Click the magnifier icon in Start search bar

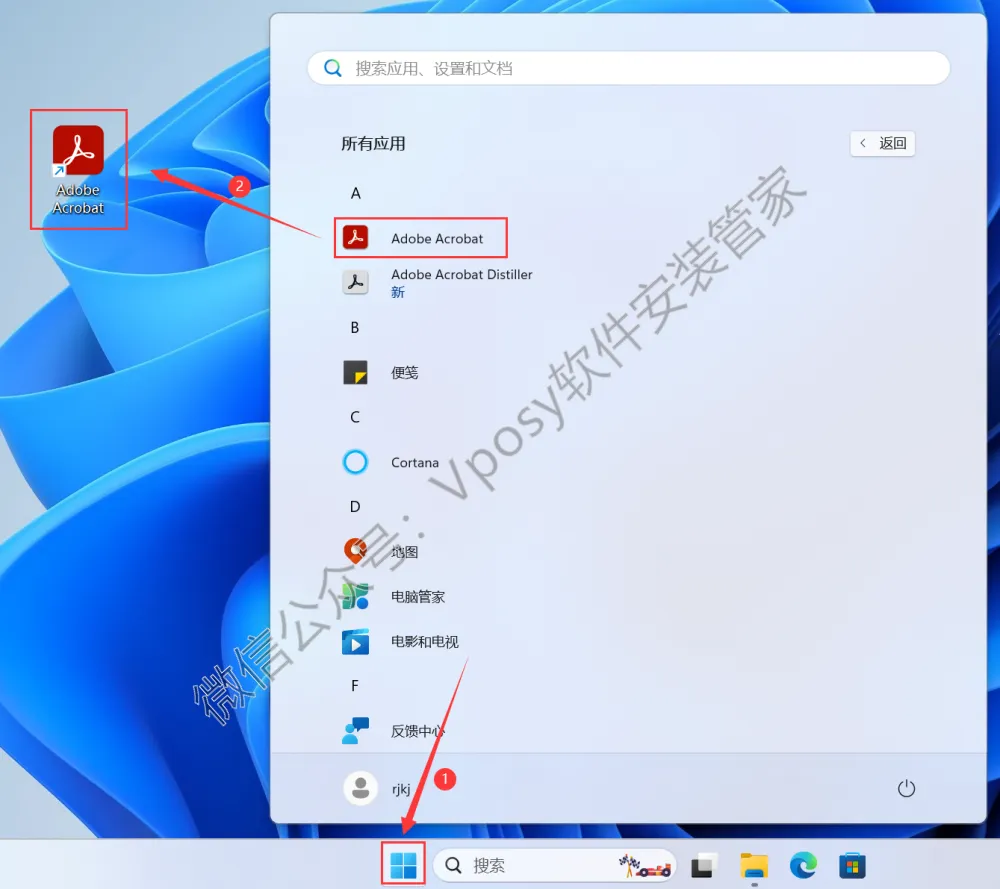[x=332, y=68]
